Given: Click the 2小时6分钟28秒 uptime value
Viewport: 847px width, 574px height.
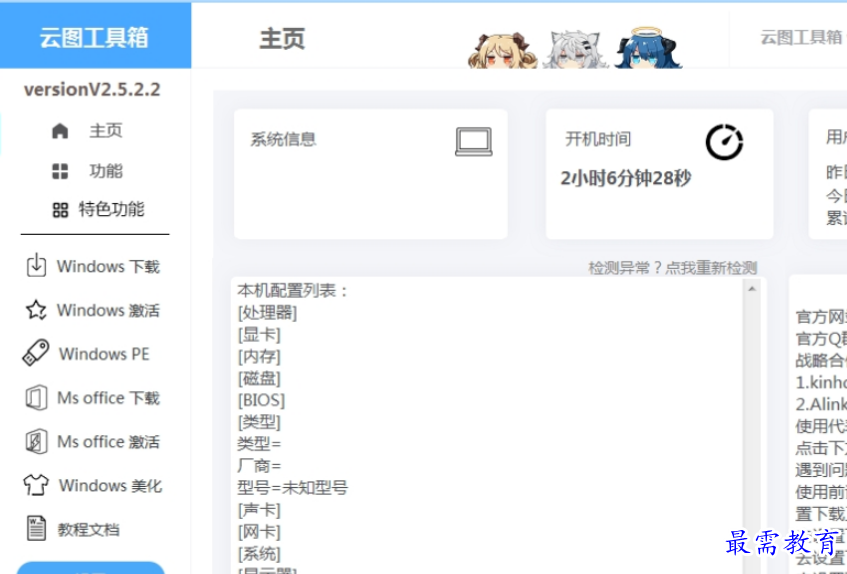Looking at the screenshot, I should coord(626,178).
